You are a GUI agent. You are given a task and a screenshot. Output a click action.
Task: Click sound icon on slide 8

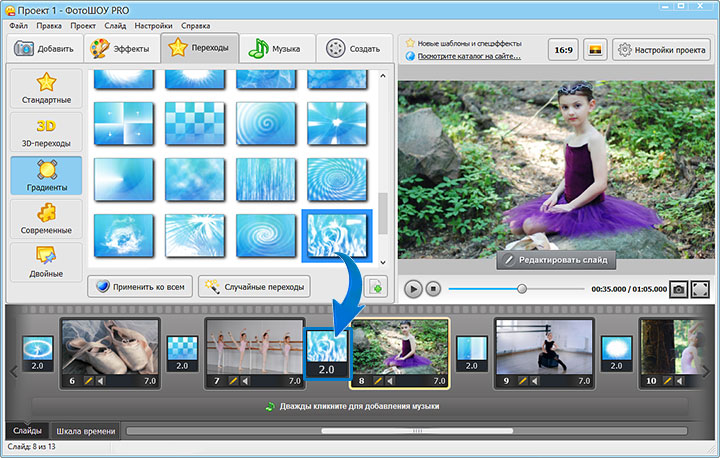(x=390, y=381)
